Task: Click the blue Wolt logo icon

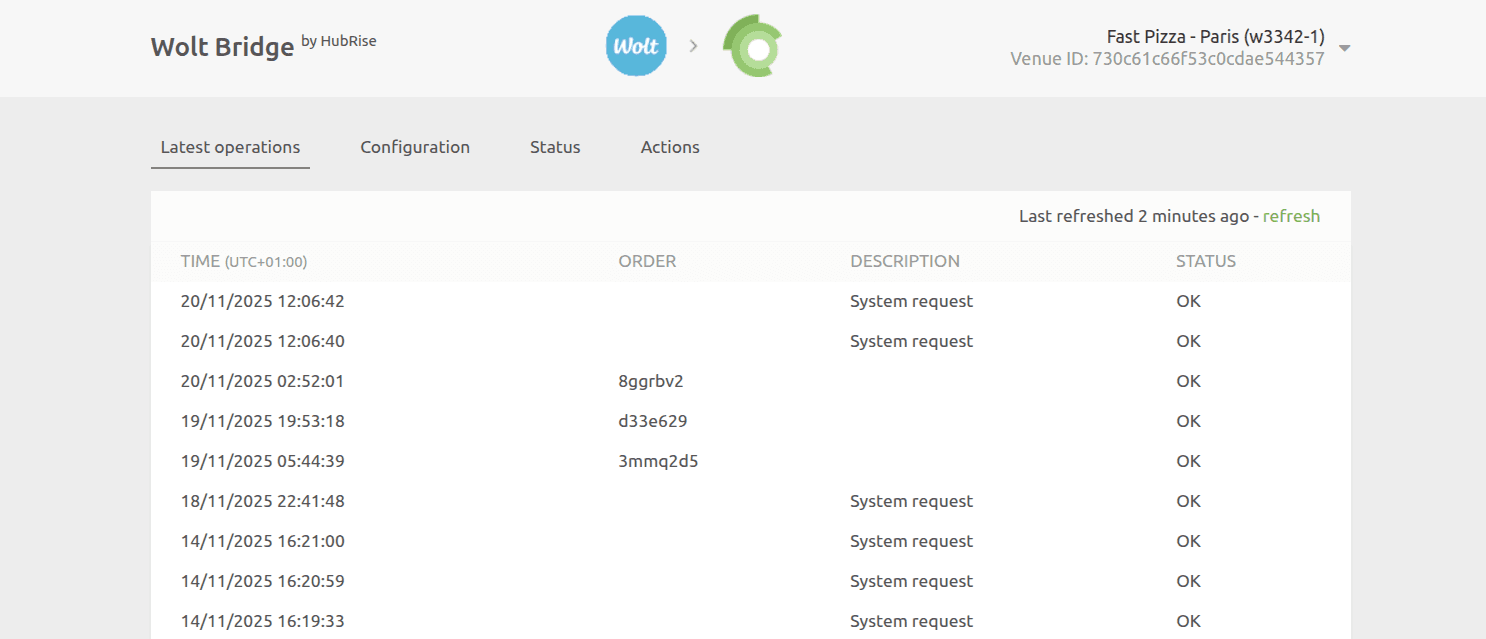Action: coord(636,46)
